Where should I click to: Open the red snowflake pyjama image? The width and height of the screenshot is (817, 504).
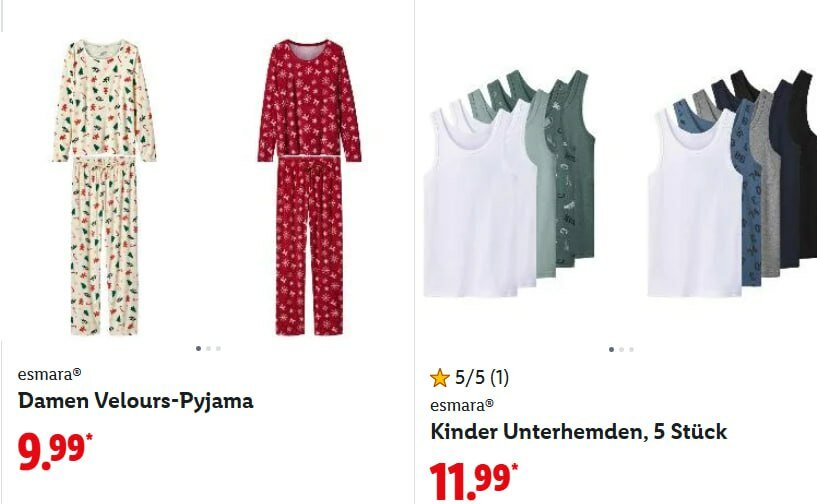(x=309, y=188)
